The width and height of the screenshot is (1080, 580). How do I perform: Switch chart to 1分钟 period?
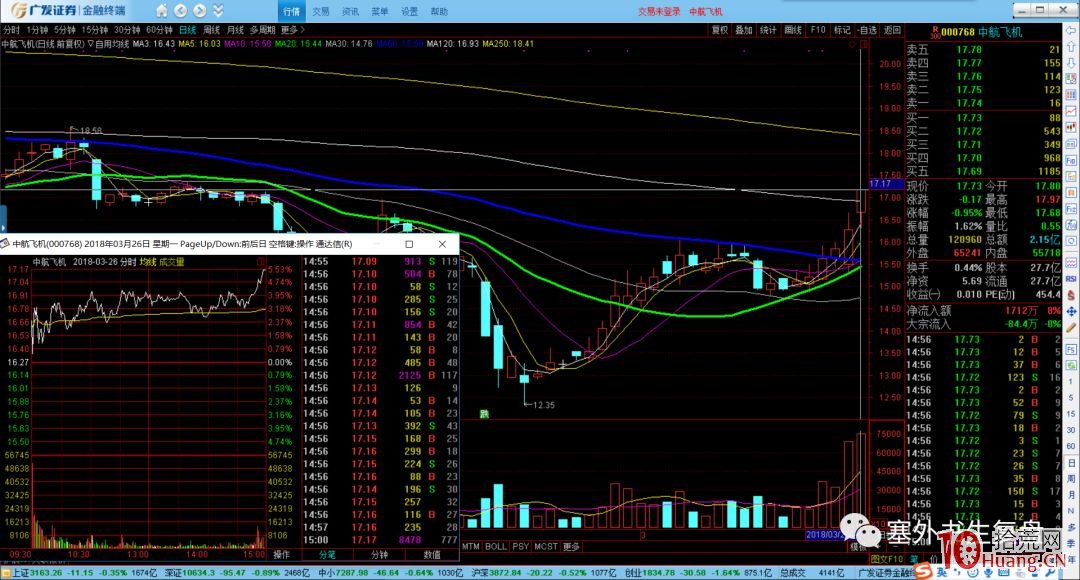coord(37,30)
